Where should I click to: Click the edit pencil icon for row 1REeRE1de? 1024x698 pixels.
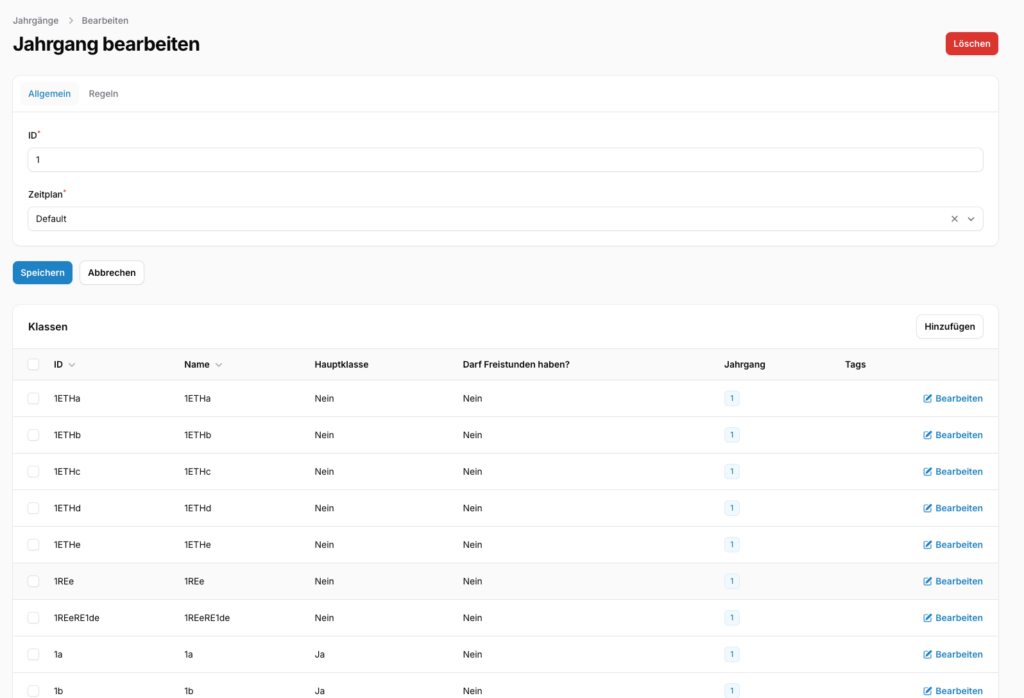927,618
